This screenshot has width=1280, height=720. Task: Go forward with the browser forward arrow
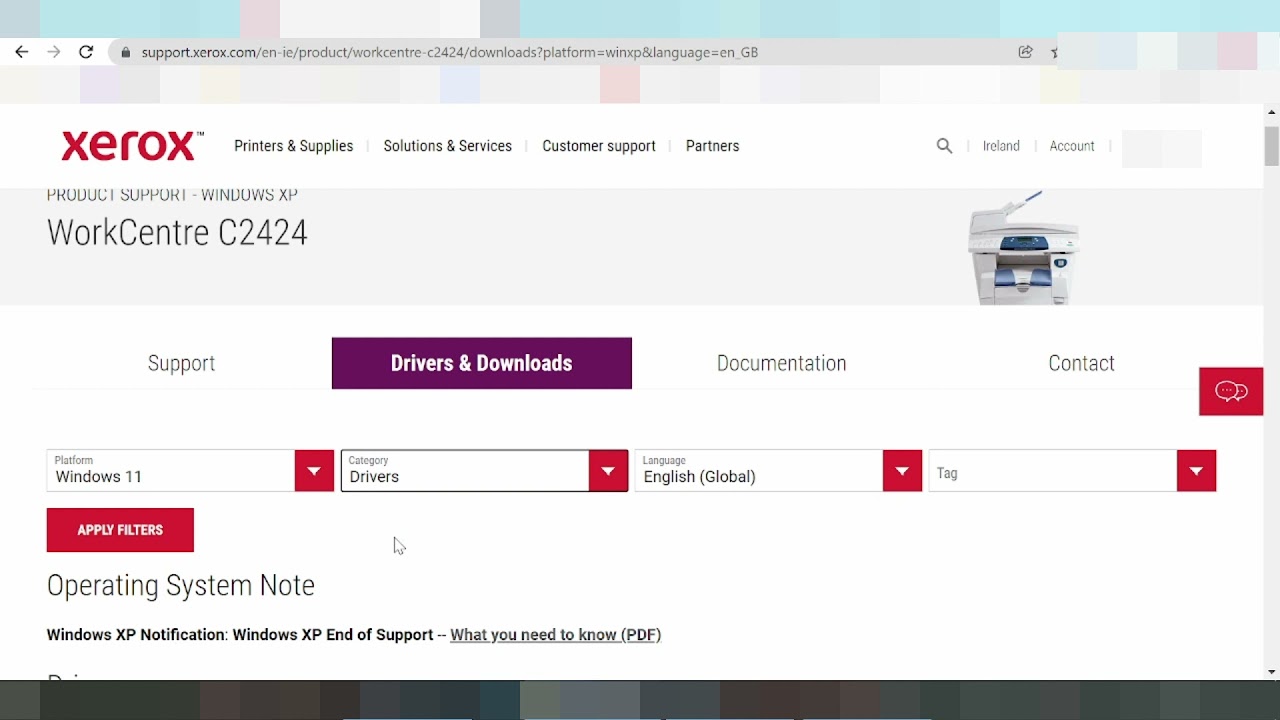[54, 52]
